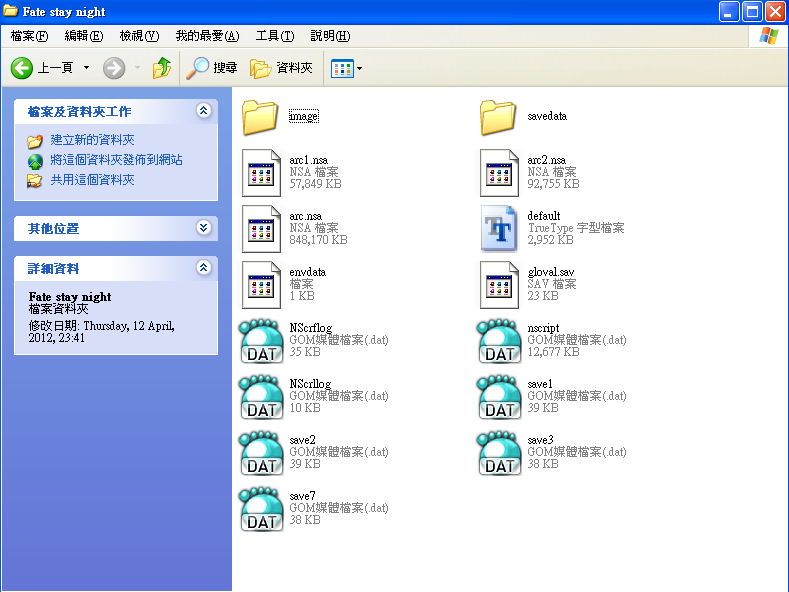Select the nscript DAT file icon
The height and width of the screenshot is (592, 789).
499,341
